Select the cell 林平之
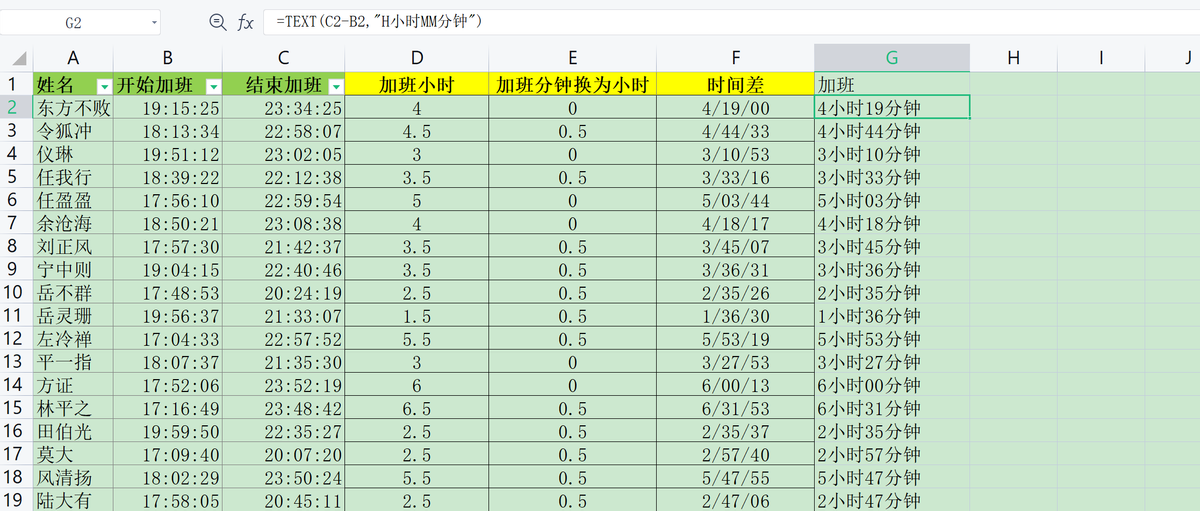The height and width of the screenshot is (511, 1200). 73,408
